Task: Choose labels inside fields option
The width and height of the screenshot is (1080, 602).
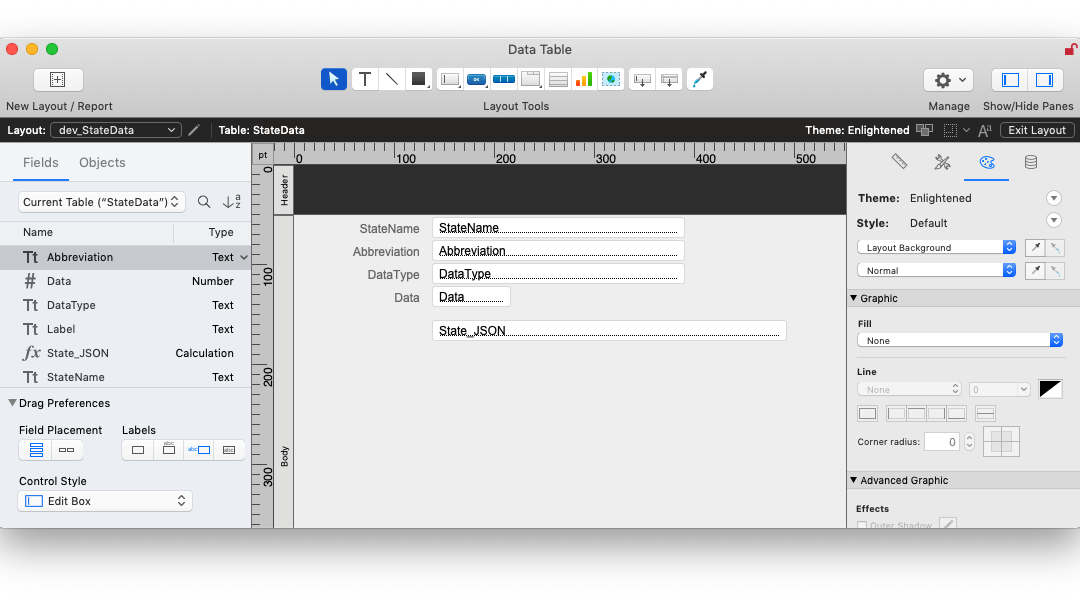Action: click(229, 450)
